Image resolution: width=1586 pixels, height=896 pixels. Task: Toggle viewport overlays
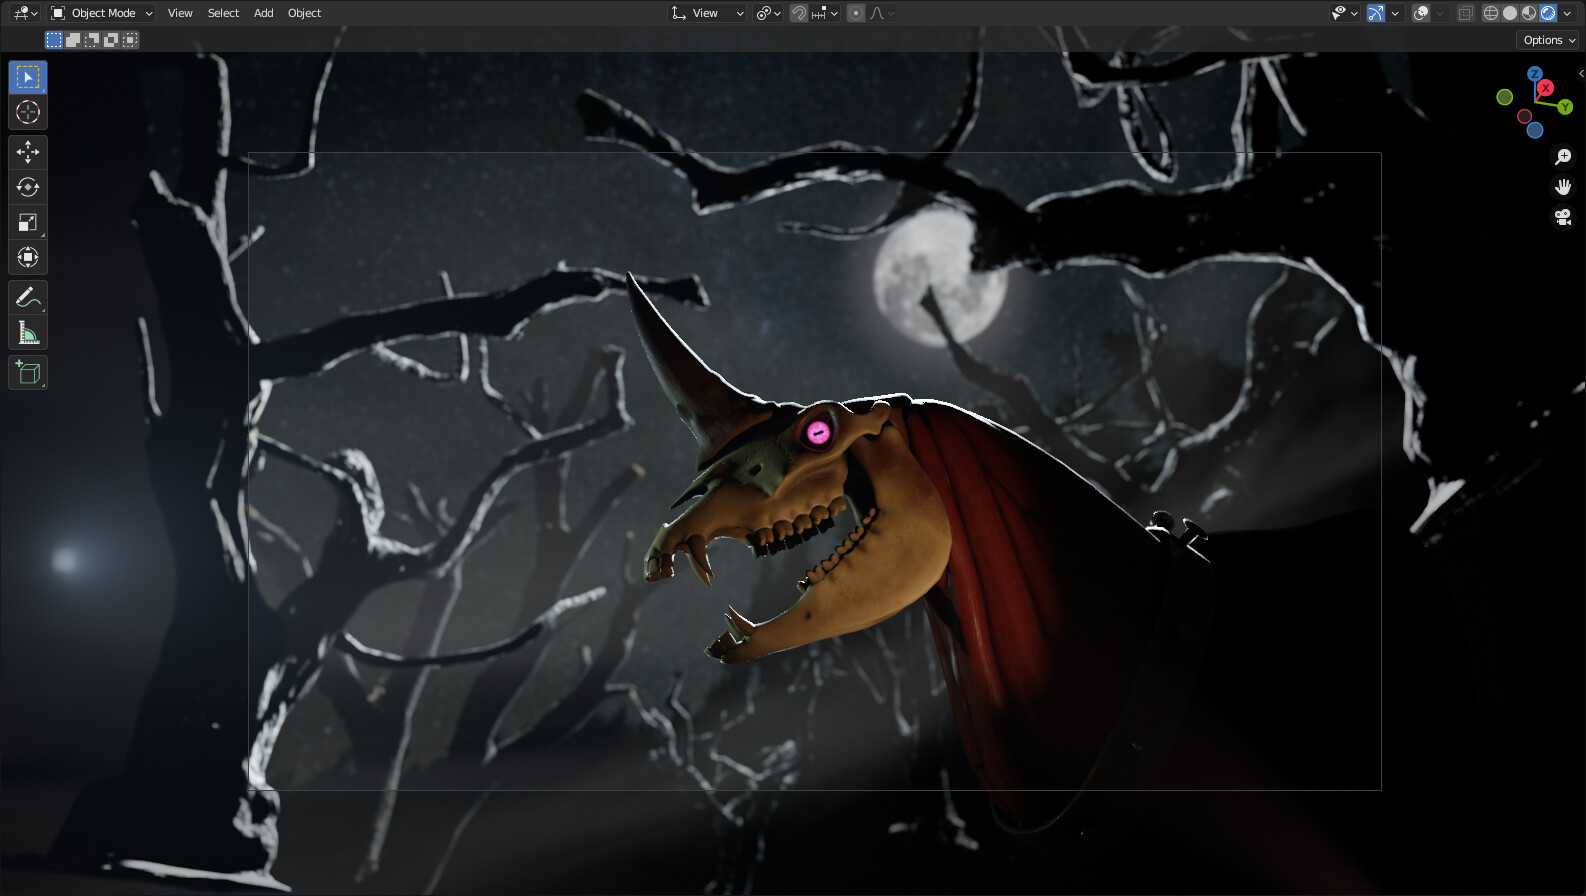click(x=1421, y=13)
